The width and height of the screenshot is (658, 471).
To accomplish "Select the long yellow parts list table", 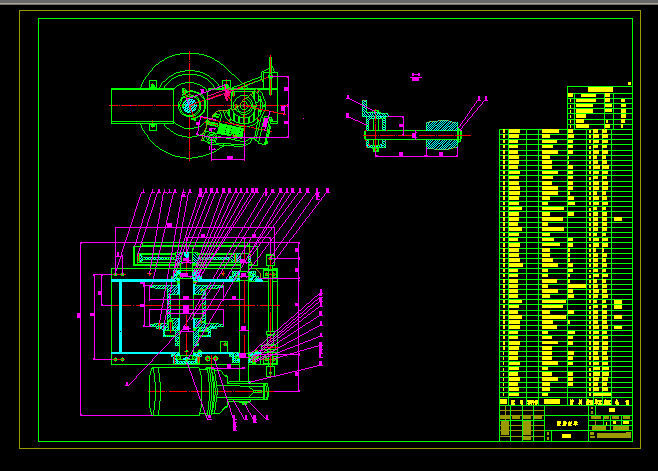I will [566, 267].
